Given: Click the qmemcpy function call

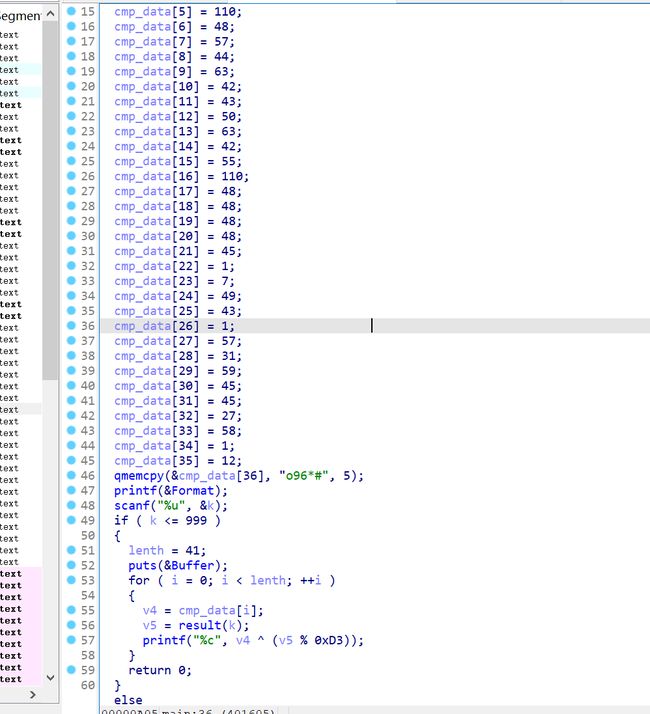Looking at the screenshot, I should [239, 476].
